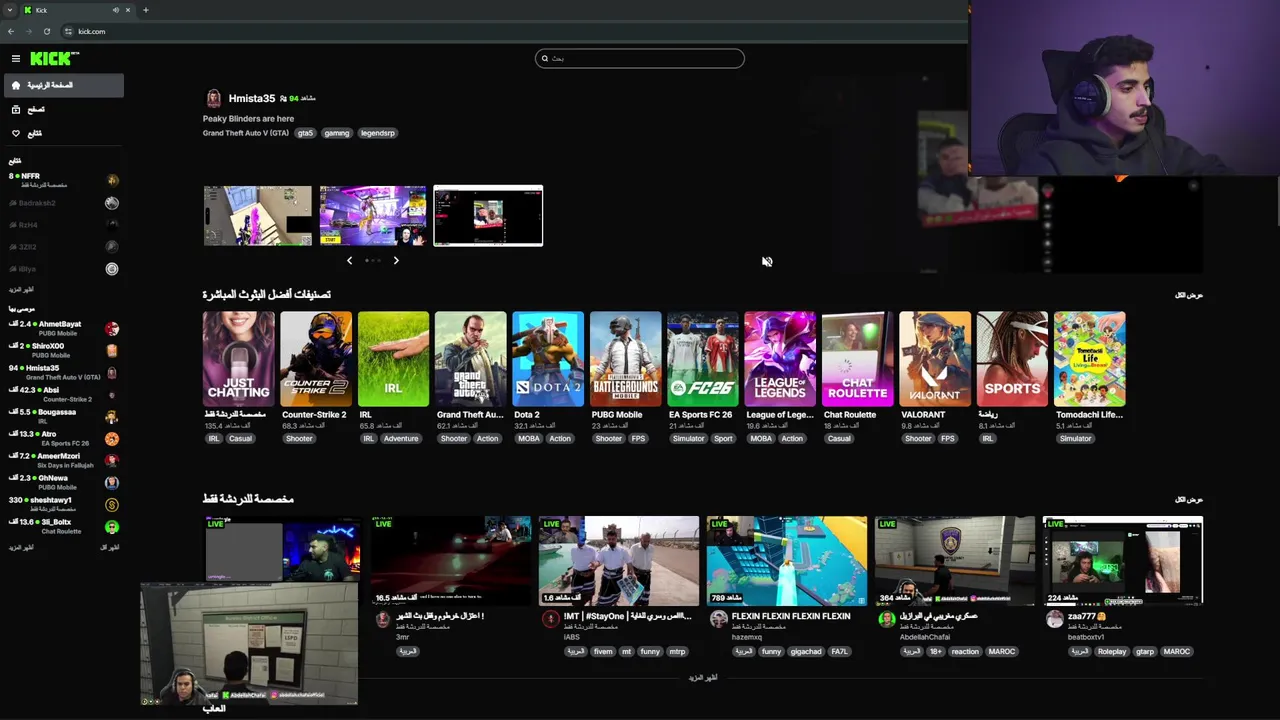Open the Absi Counter-Strike 2 channel
Image resolution: width=1280 pixels, height=720 pixels.
(x=64, y=394)
